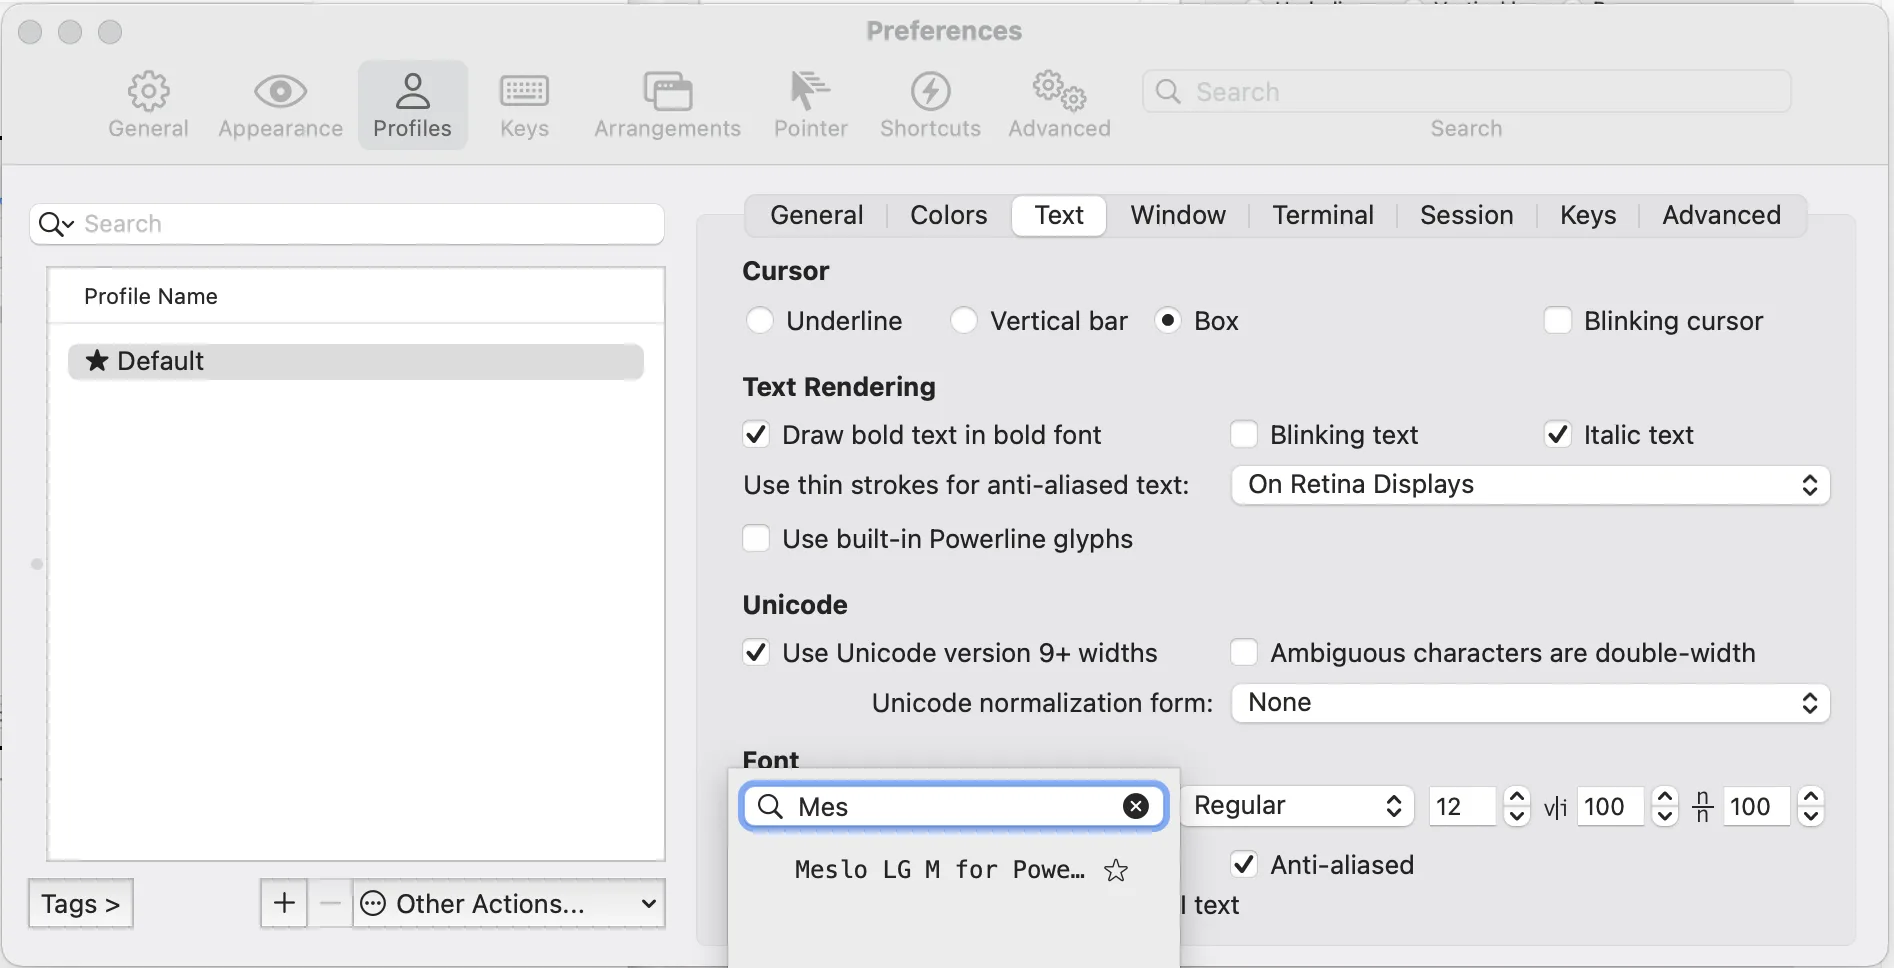Enable Ambiguous characters are double-width
Screen dimensions: 1894x968
pos(1244,653)
